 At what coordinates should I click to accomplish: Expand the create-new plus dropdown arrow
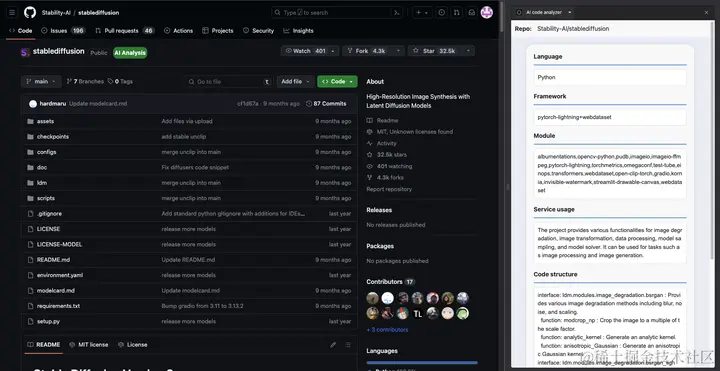pyautogui.click(x=427, y=12)
